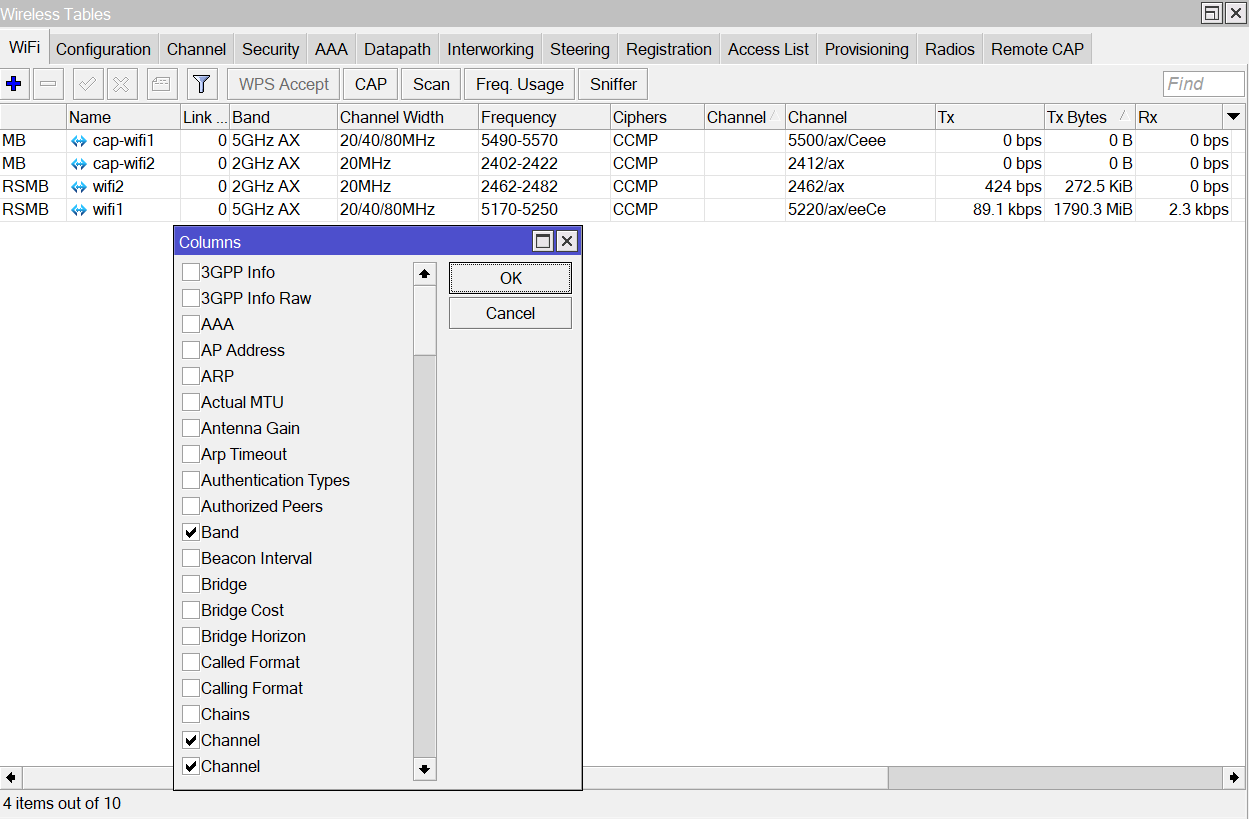Open the Registration tab

[x=669, y=49]
